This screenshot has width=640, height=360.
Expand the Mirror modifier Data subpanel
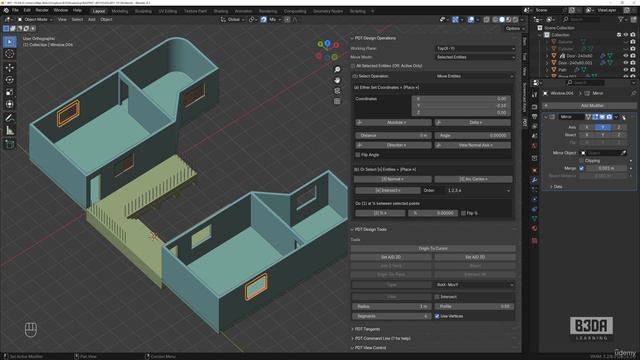coord(551,187)
